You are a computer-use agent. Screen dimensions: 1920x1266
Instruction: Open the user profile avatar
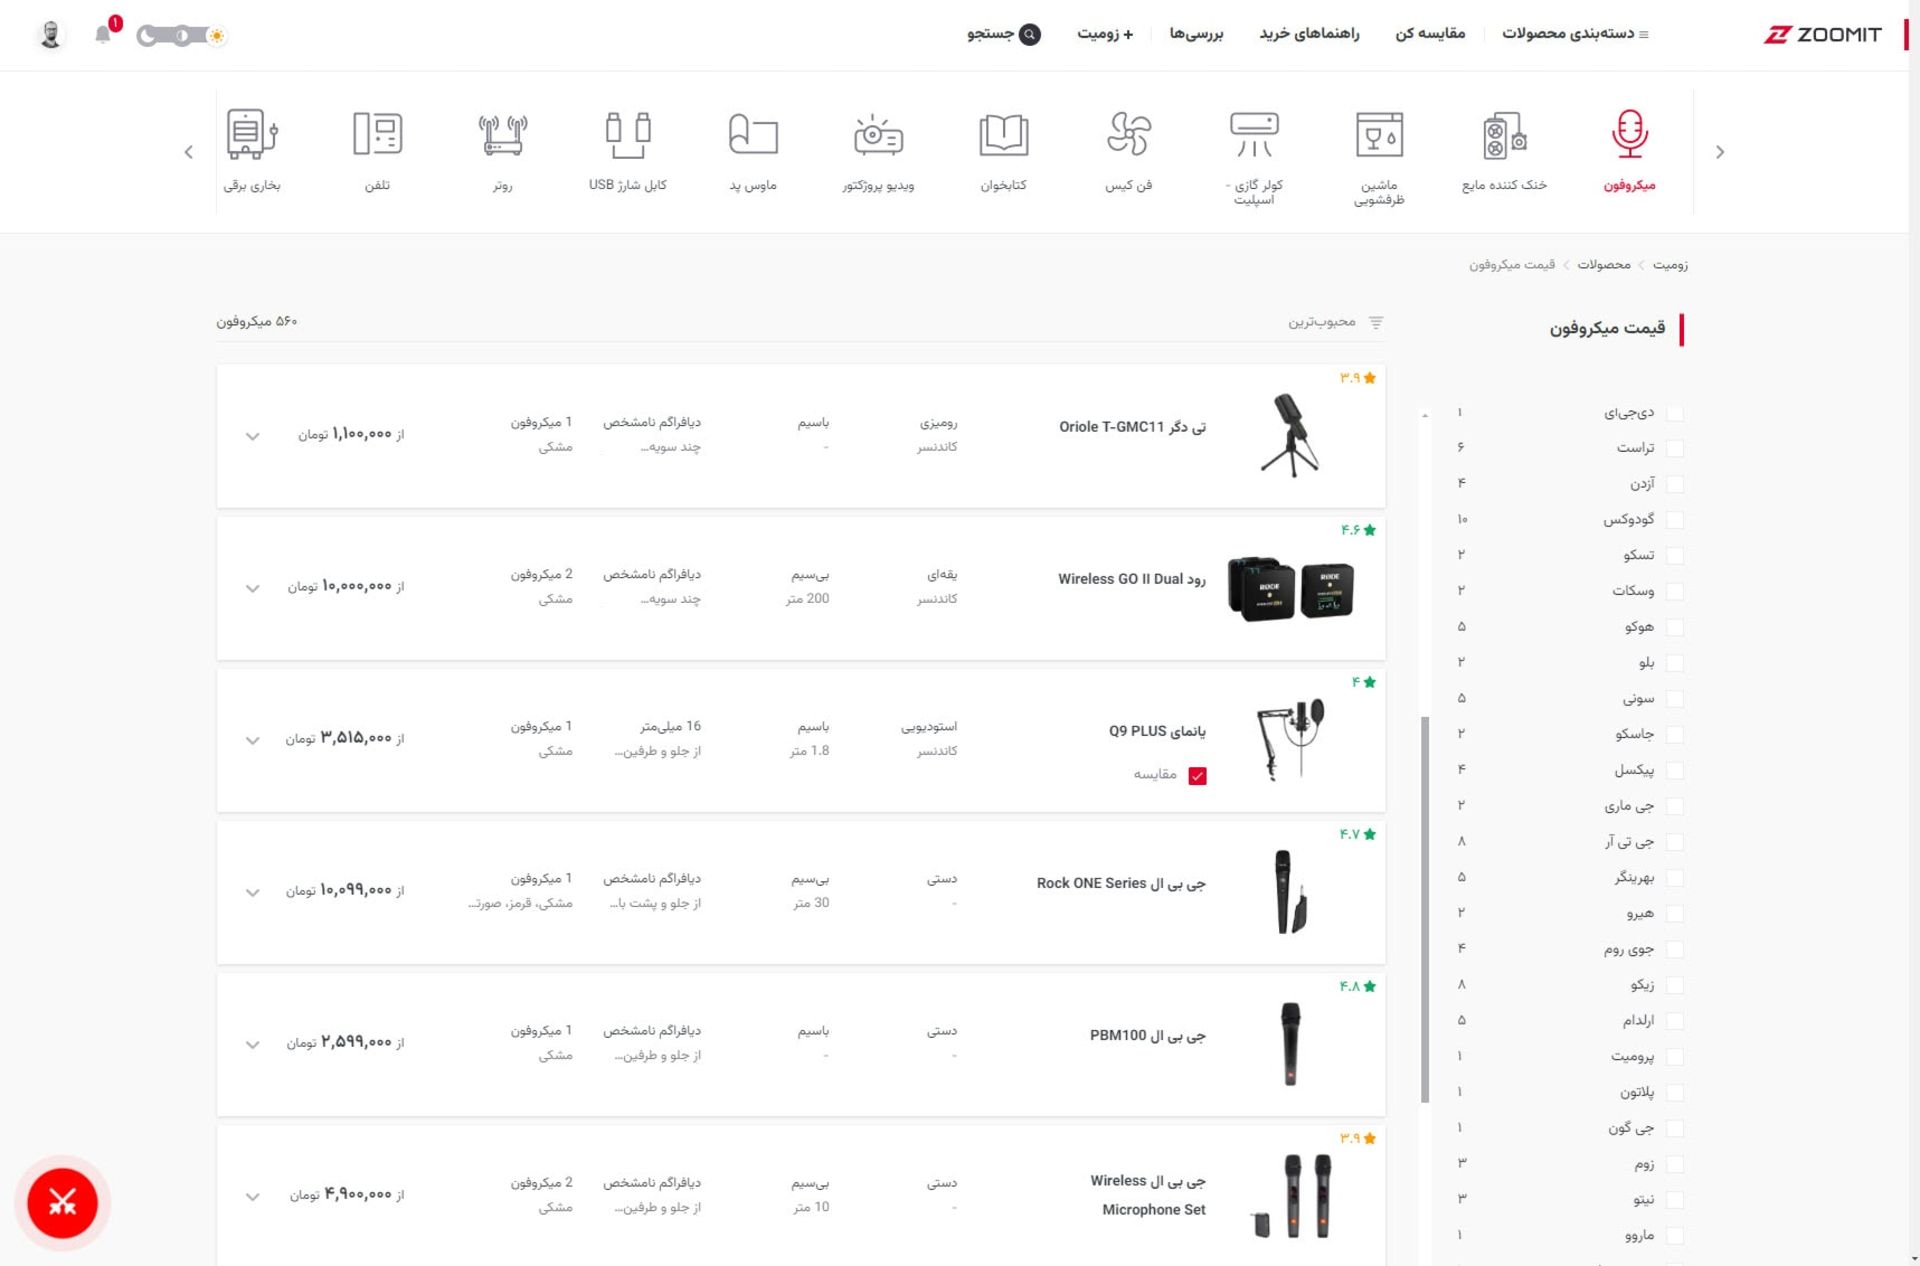click(51, 35)
